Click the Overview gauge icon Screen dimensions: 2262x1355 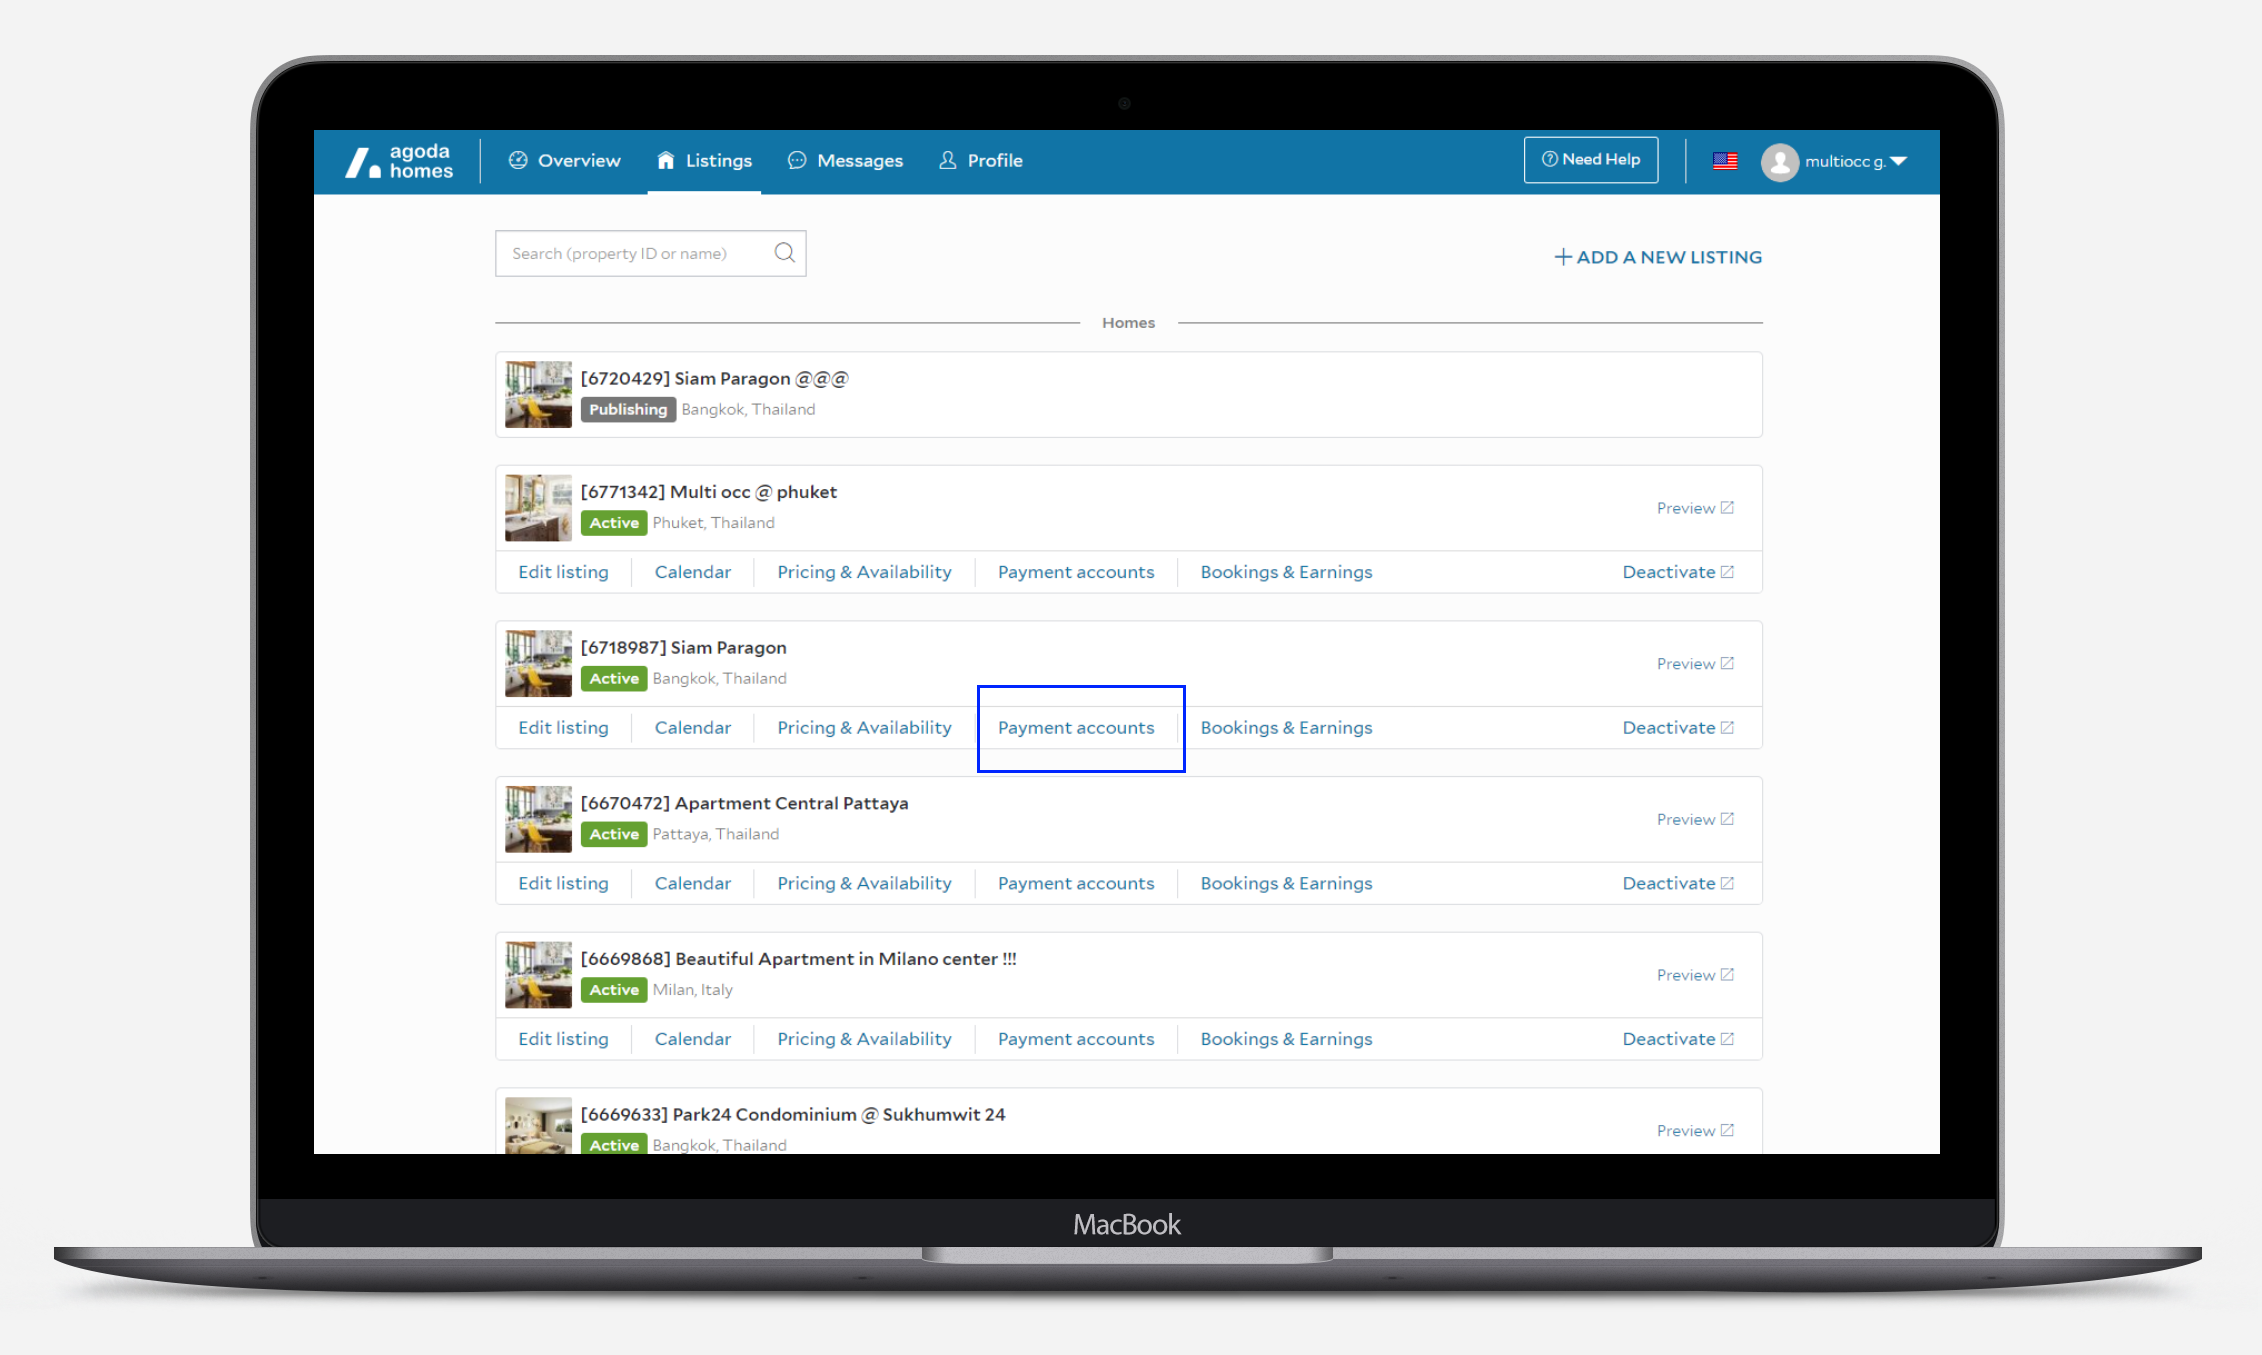coord(518,160)
